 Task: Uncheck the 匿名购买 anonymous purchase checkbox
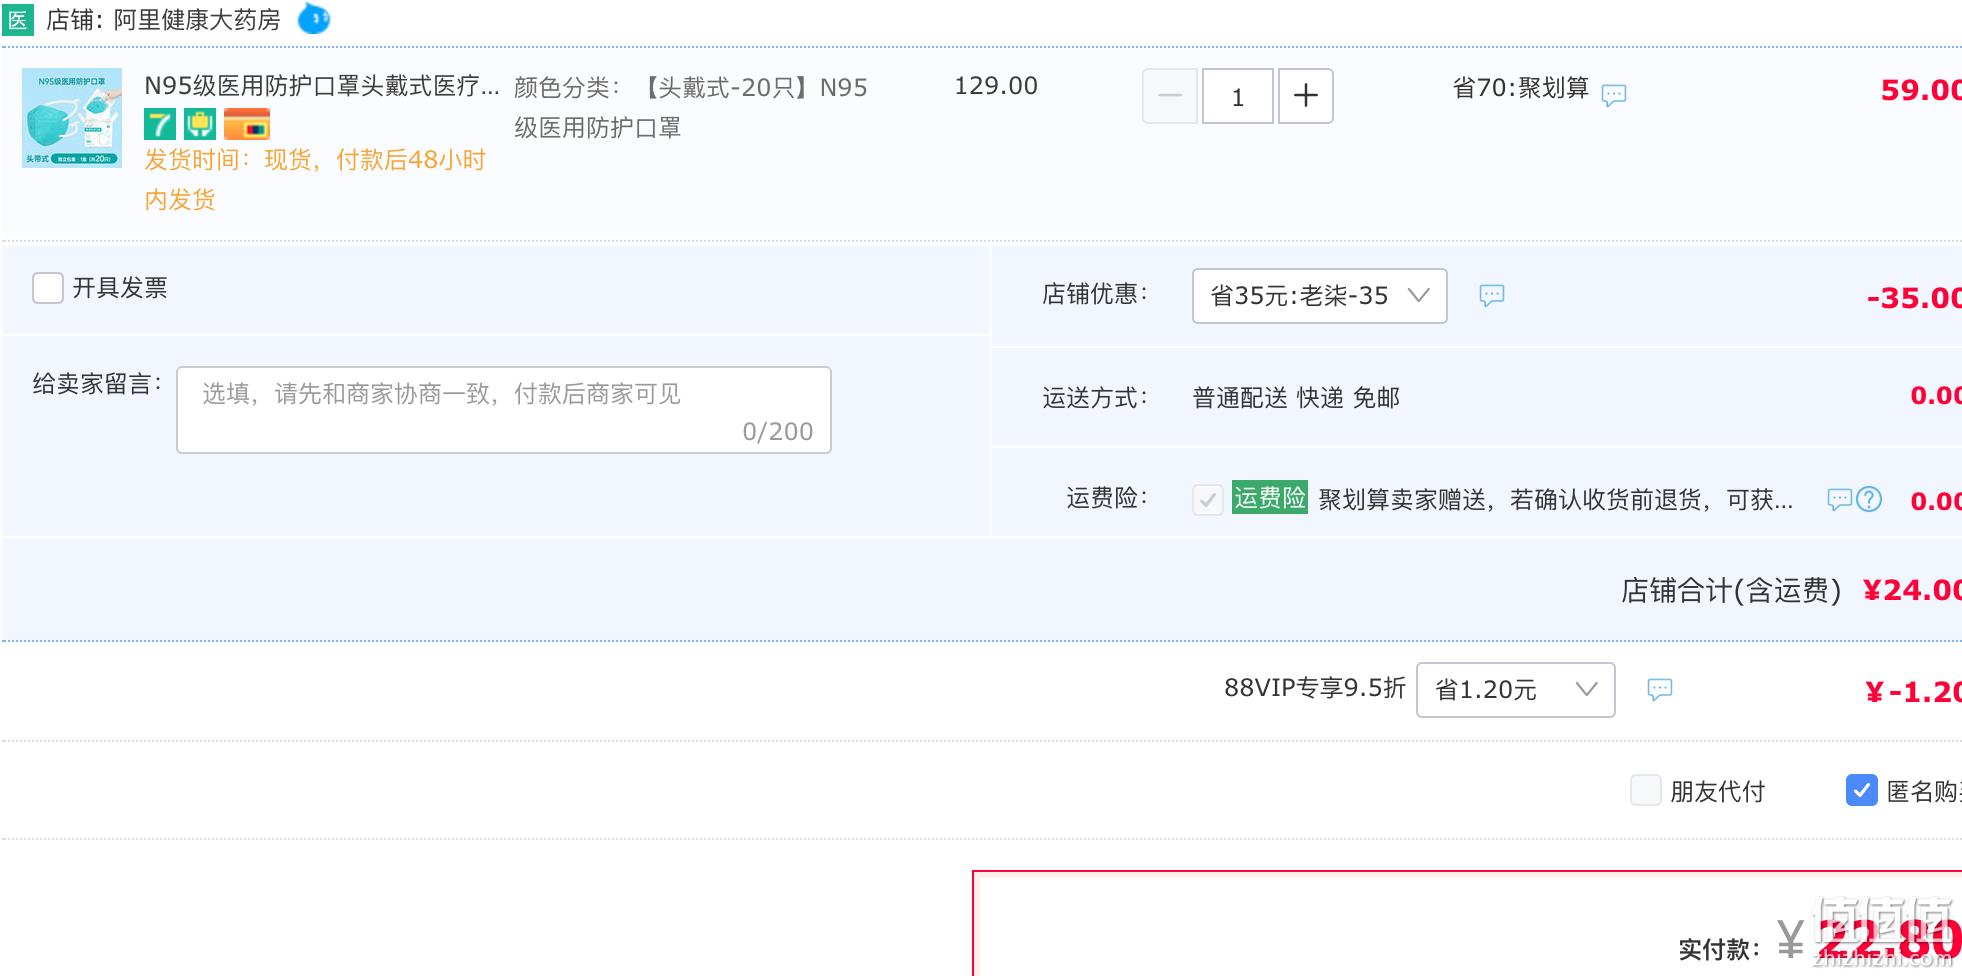click(x=1861, y=790)
